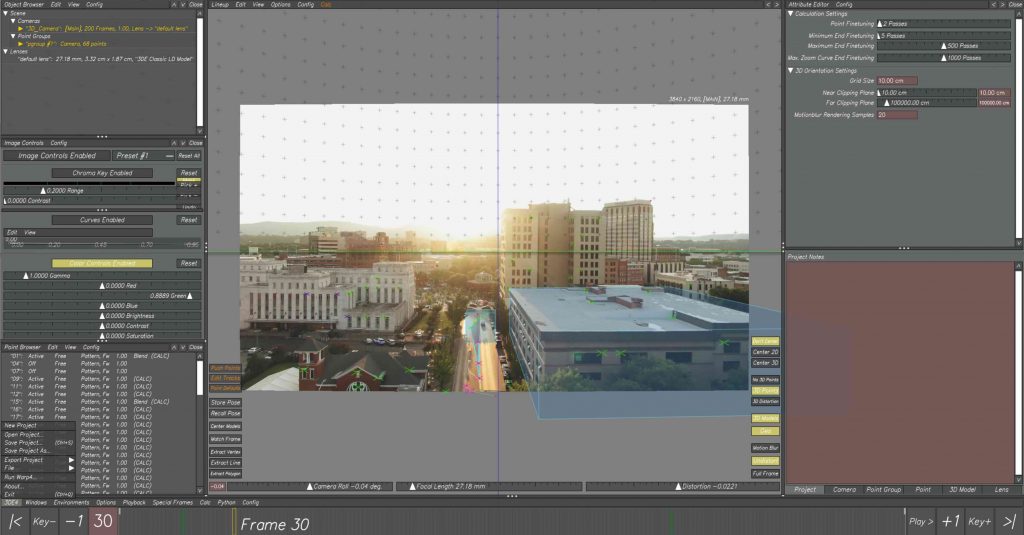Step back one frame with -1 button

[x=74, y=522]
